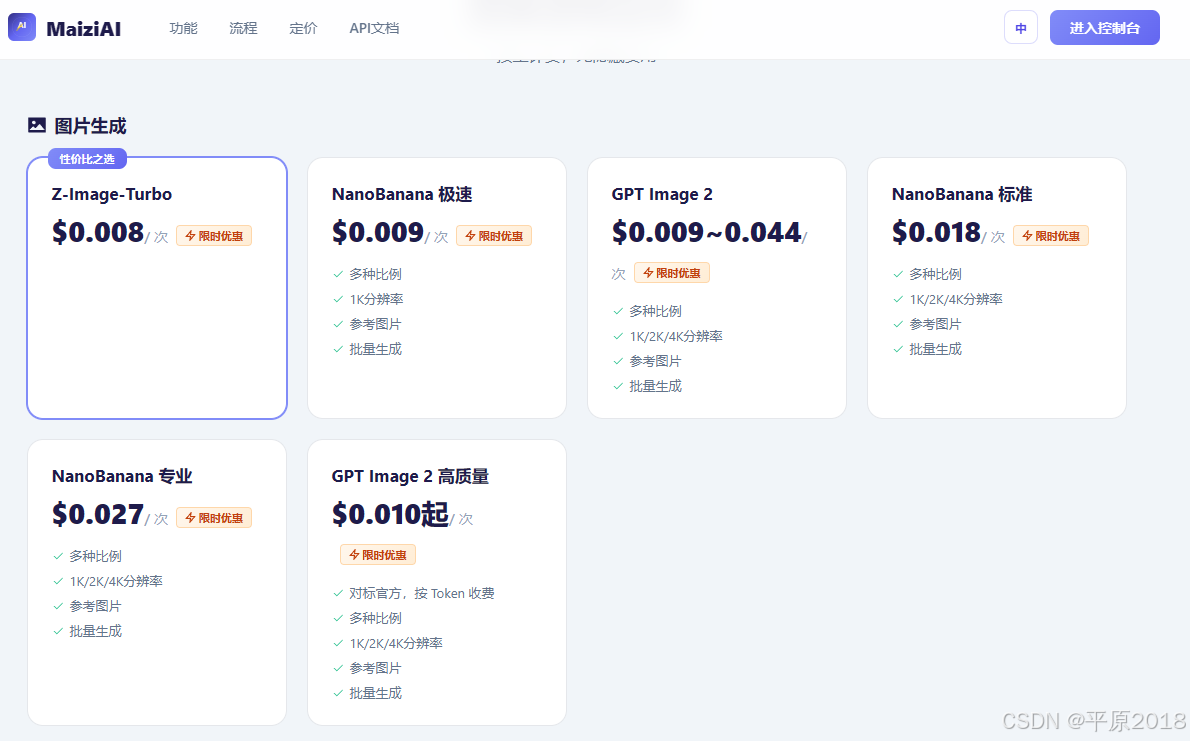Select the Z-Image-Turbo card title
Screen dimensions: 1190x741
[112, 194]
